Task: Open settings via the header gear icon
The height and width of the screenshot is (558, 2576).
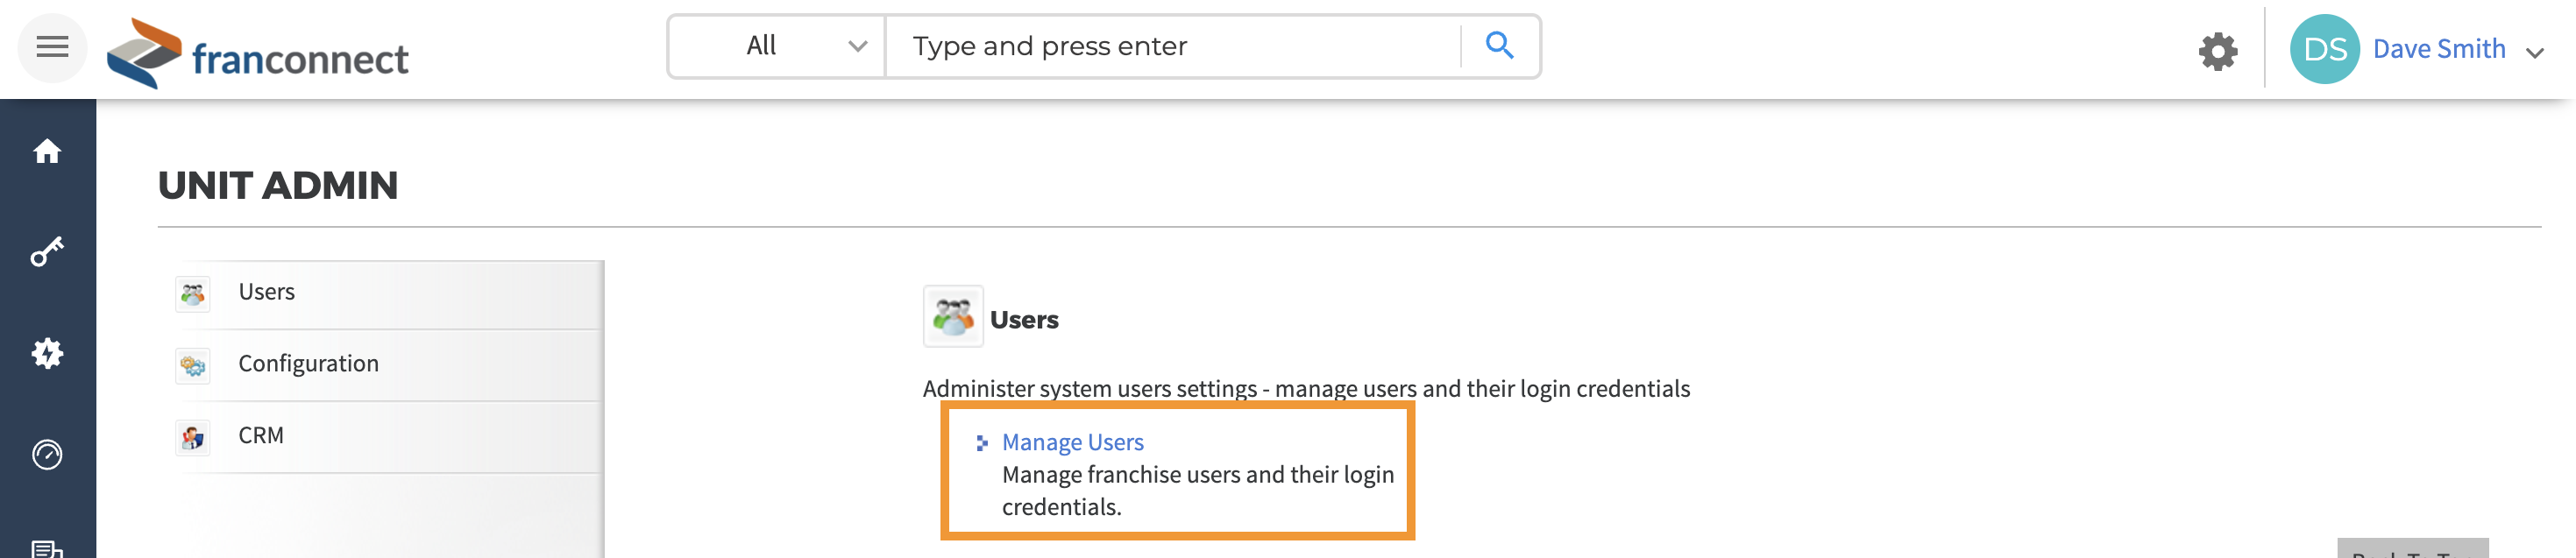Action: click(x=2217, y=50)
